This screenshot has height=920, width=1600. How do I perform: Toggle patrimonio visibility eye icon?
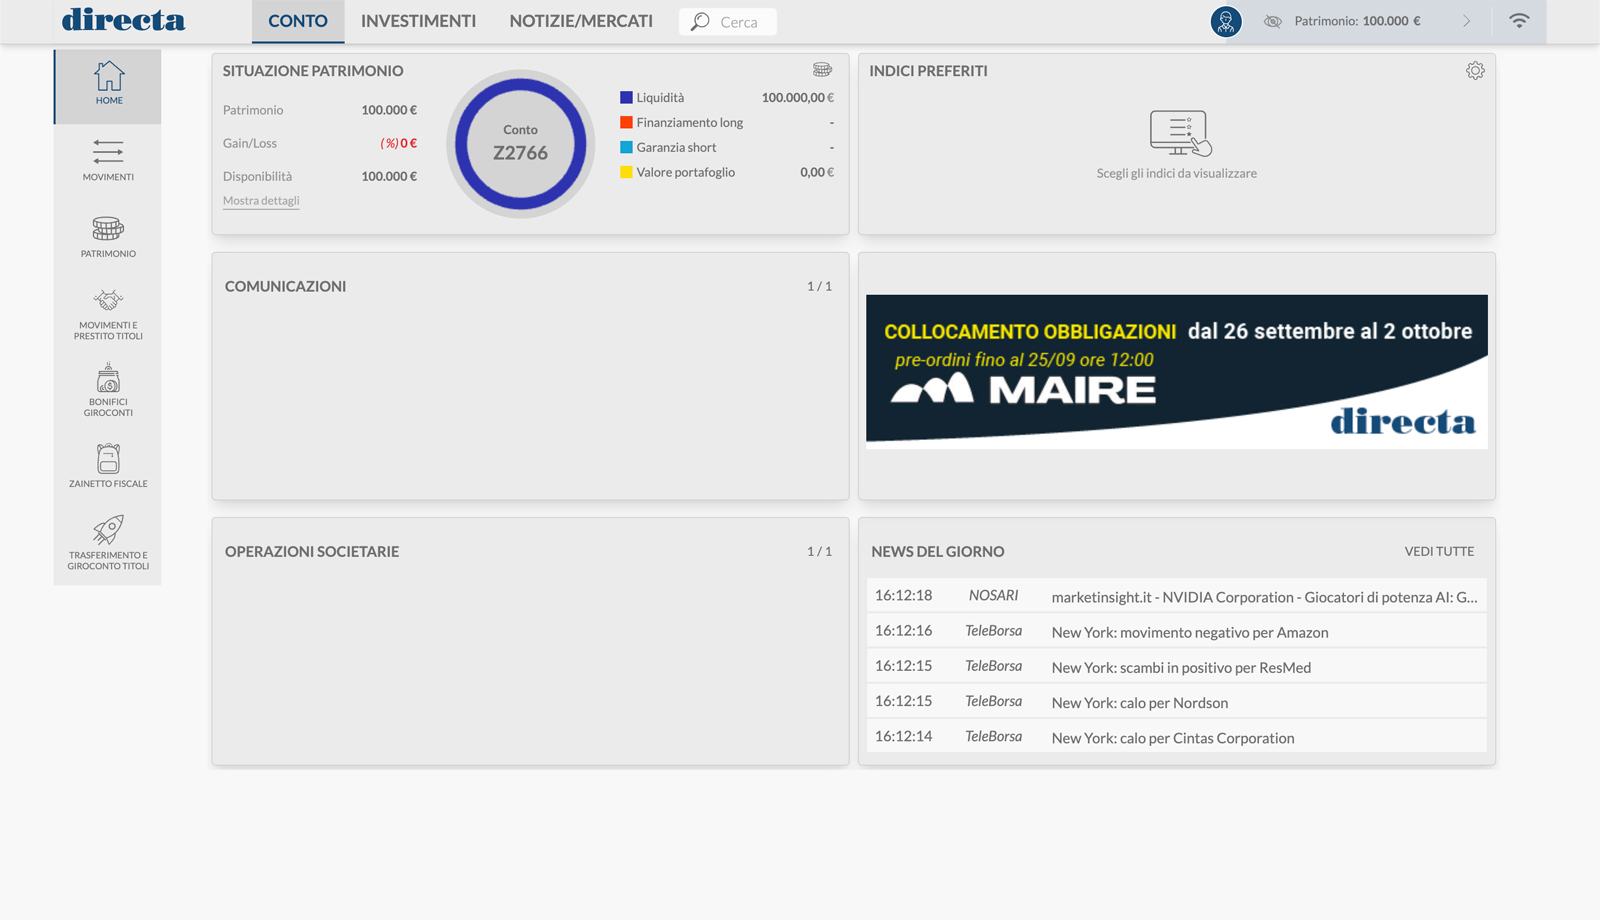tap(1272, 21)
